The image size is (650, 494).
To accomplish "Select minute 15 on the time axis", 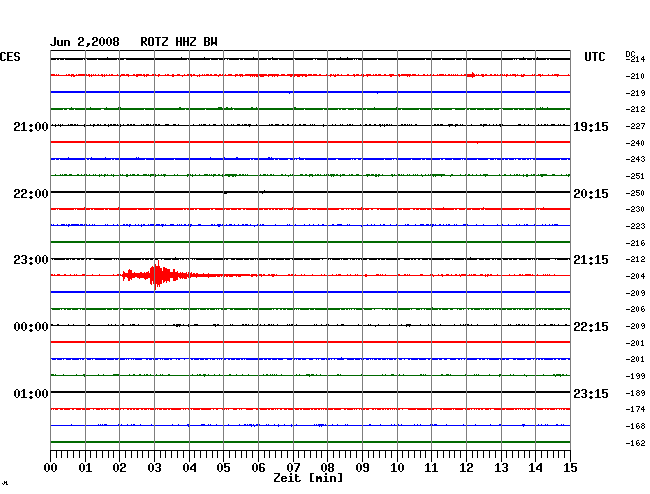I will click(x=570, y=468).
